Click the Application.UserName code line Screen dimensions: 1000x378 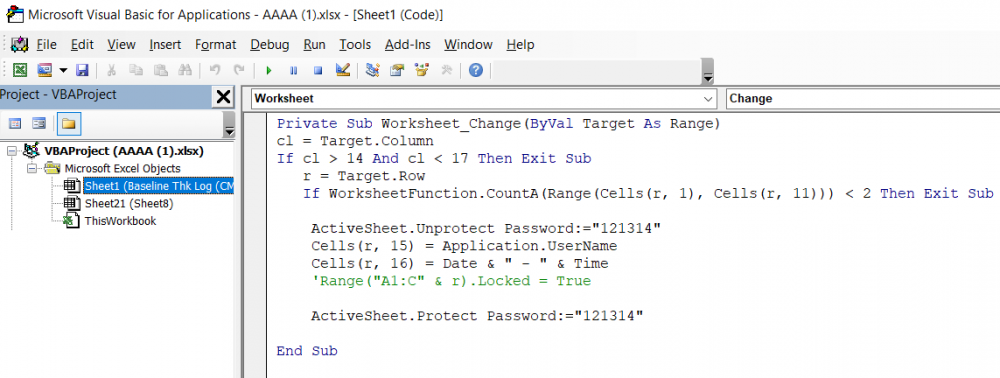[464, 246]
